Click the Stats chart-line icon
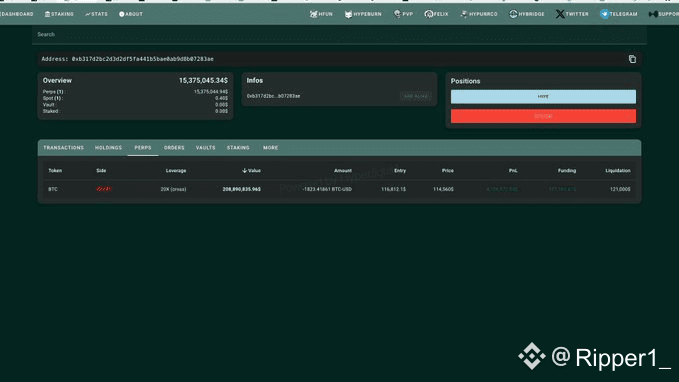 tap(87, 14)
